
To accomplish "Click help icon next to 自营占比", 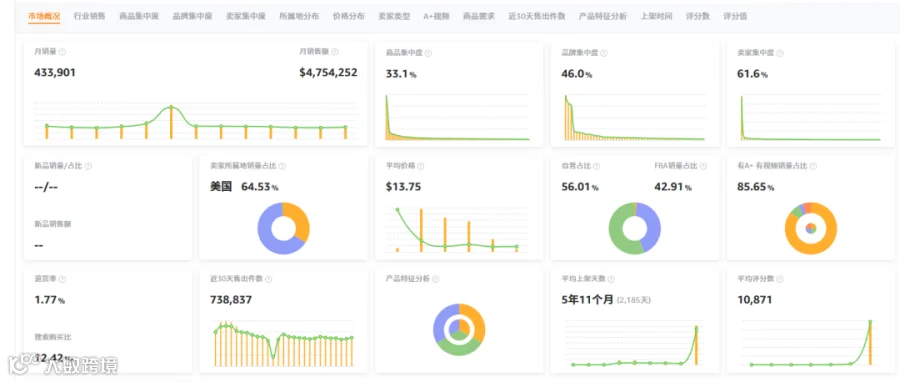I will tap(596, 166).
